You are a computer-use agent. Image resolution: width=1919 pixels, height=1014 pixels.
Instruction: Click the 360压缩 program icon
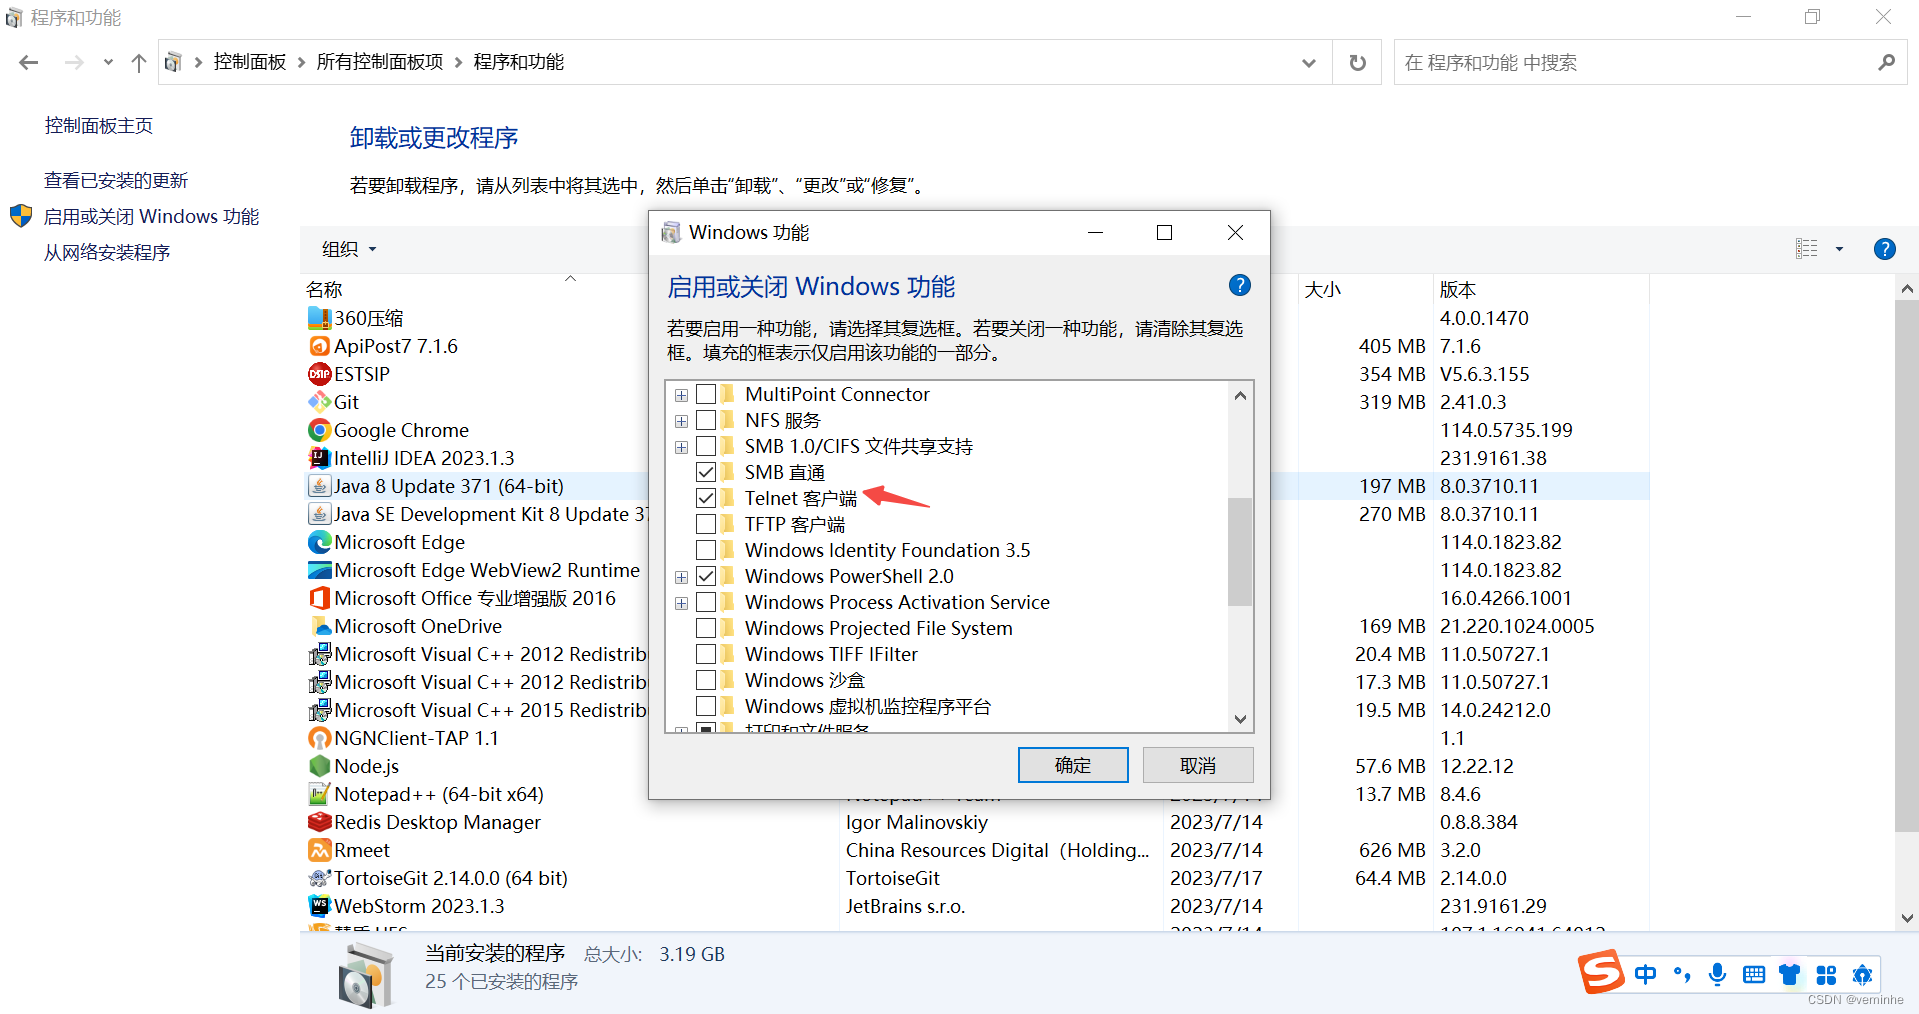pos(319,318)
